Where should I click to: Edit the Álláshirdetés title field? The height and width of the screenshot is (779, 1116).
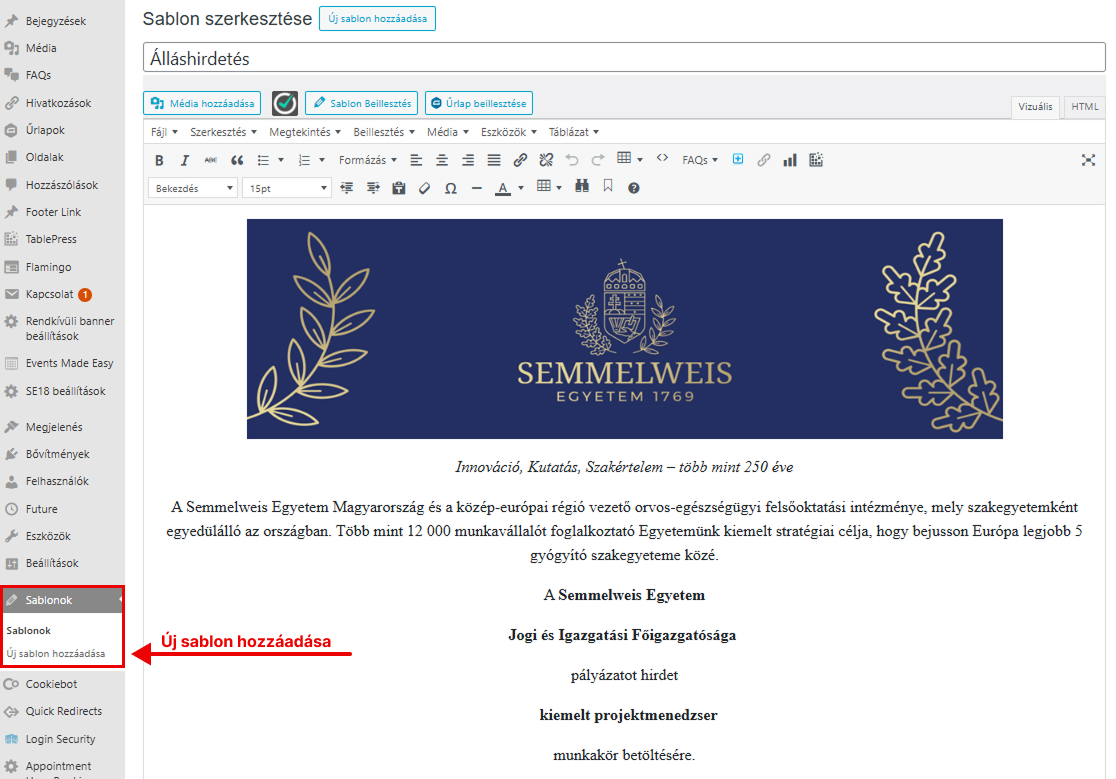(624, 58)
